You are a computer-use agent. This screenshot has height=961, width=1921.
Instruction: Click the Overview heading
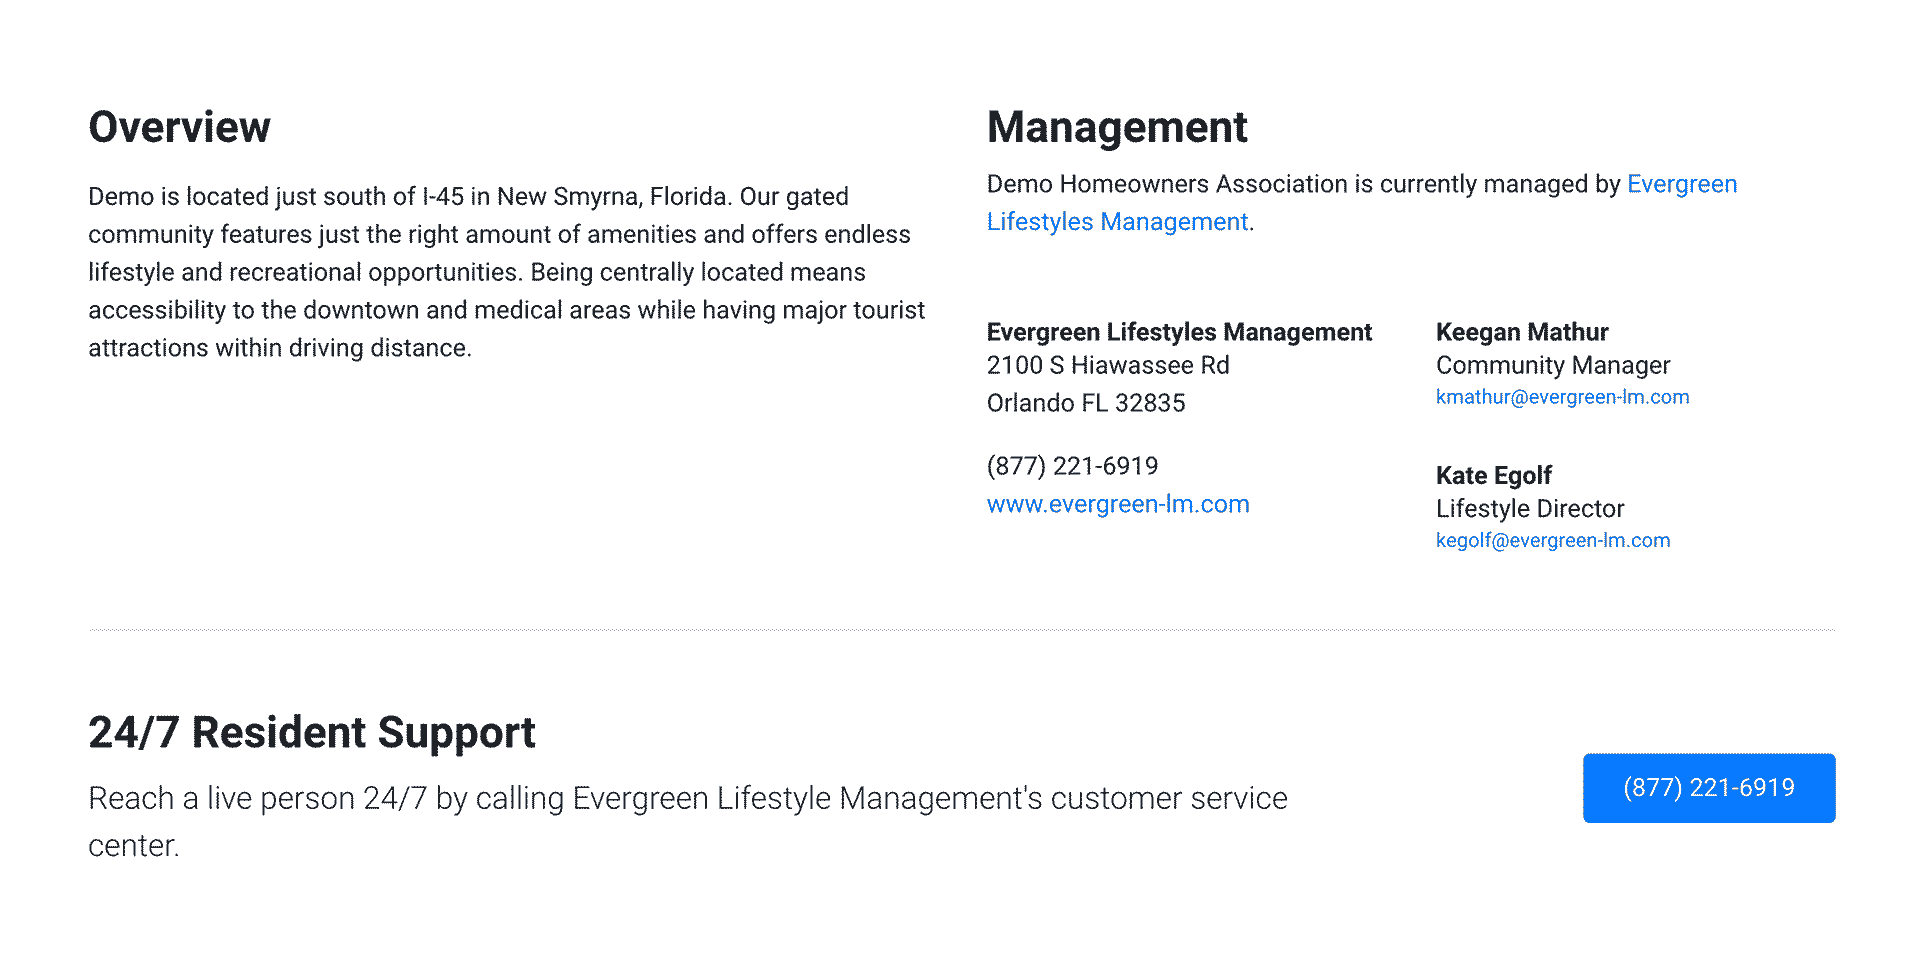pos(179,127)
